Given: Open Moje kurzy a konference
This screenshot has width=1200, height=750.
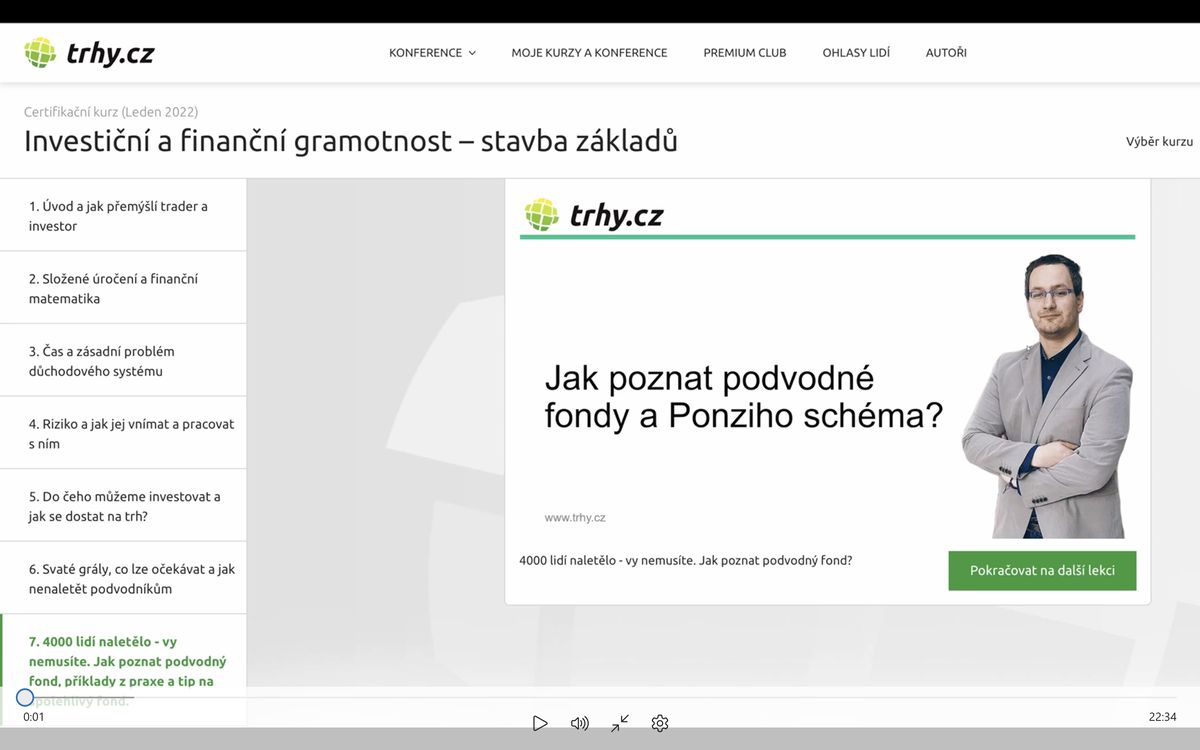Looking at the screenshot, I should (589, 53).
